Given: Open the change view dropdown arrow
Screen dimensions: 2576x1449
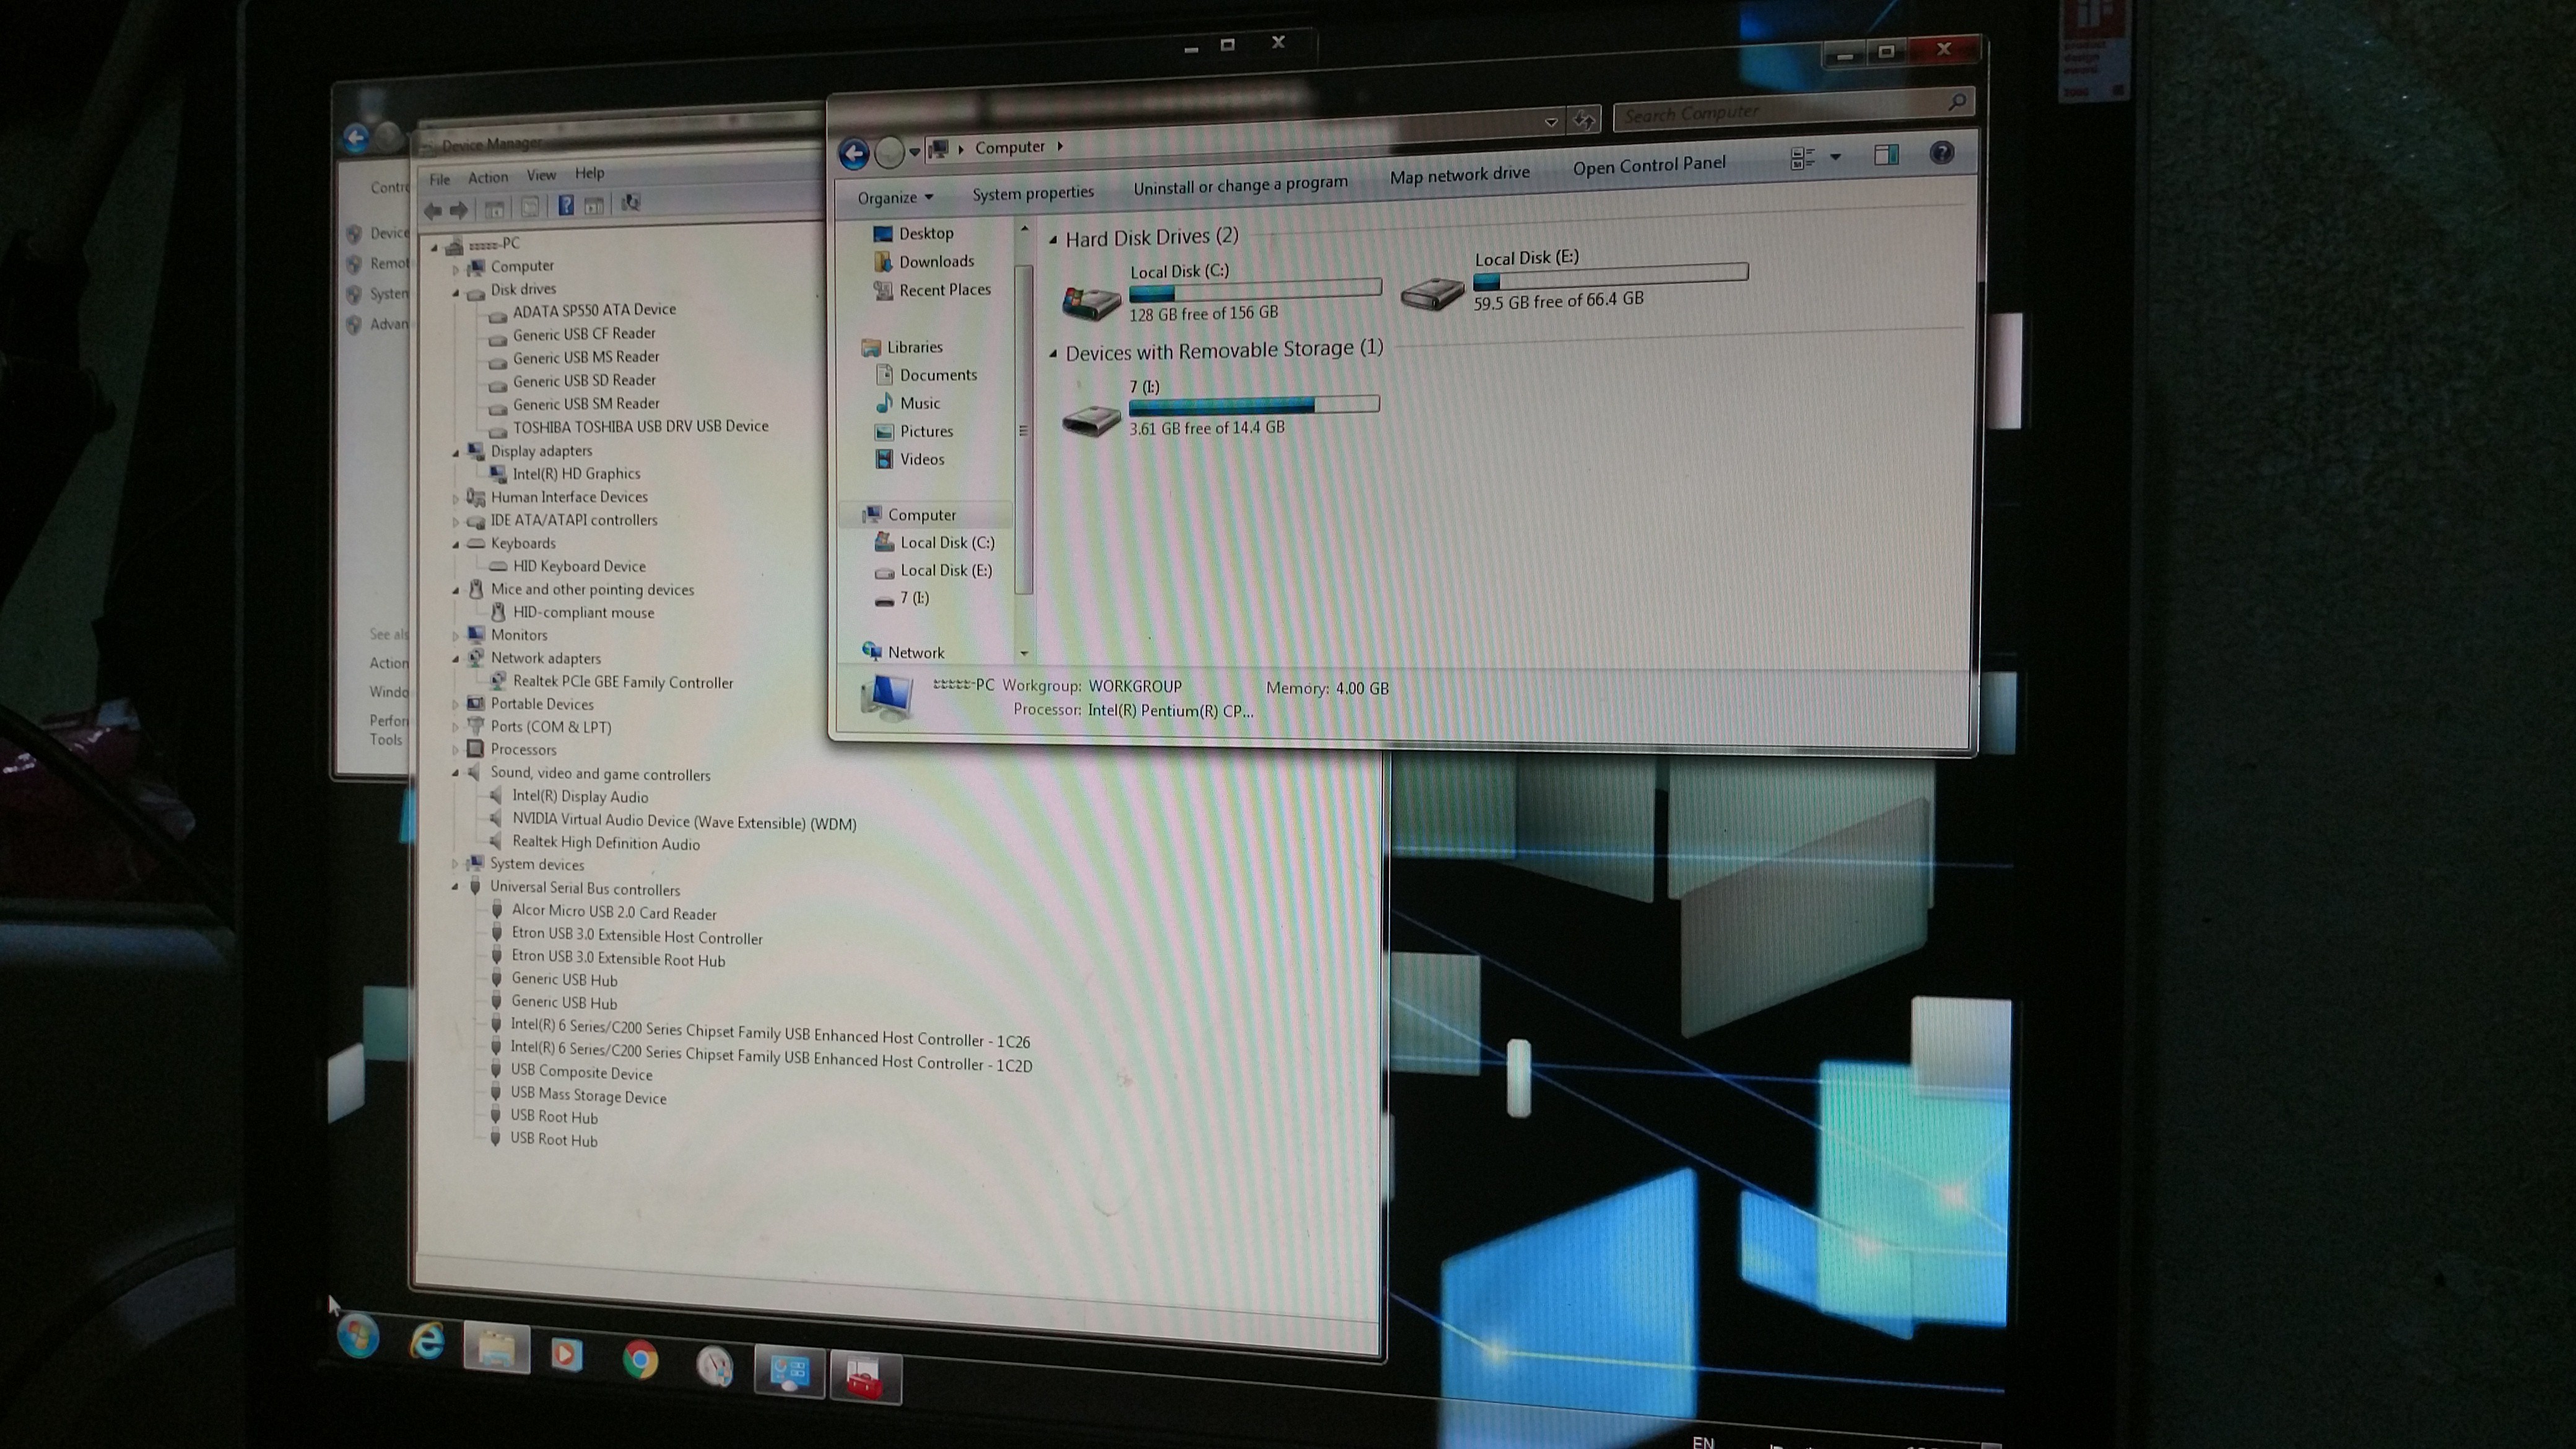Looking at the screenshot, I should [1835, 157].
